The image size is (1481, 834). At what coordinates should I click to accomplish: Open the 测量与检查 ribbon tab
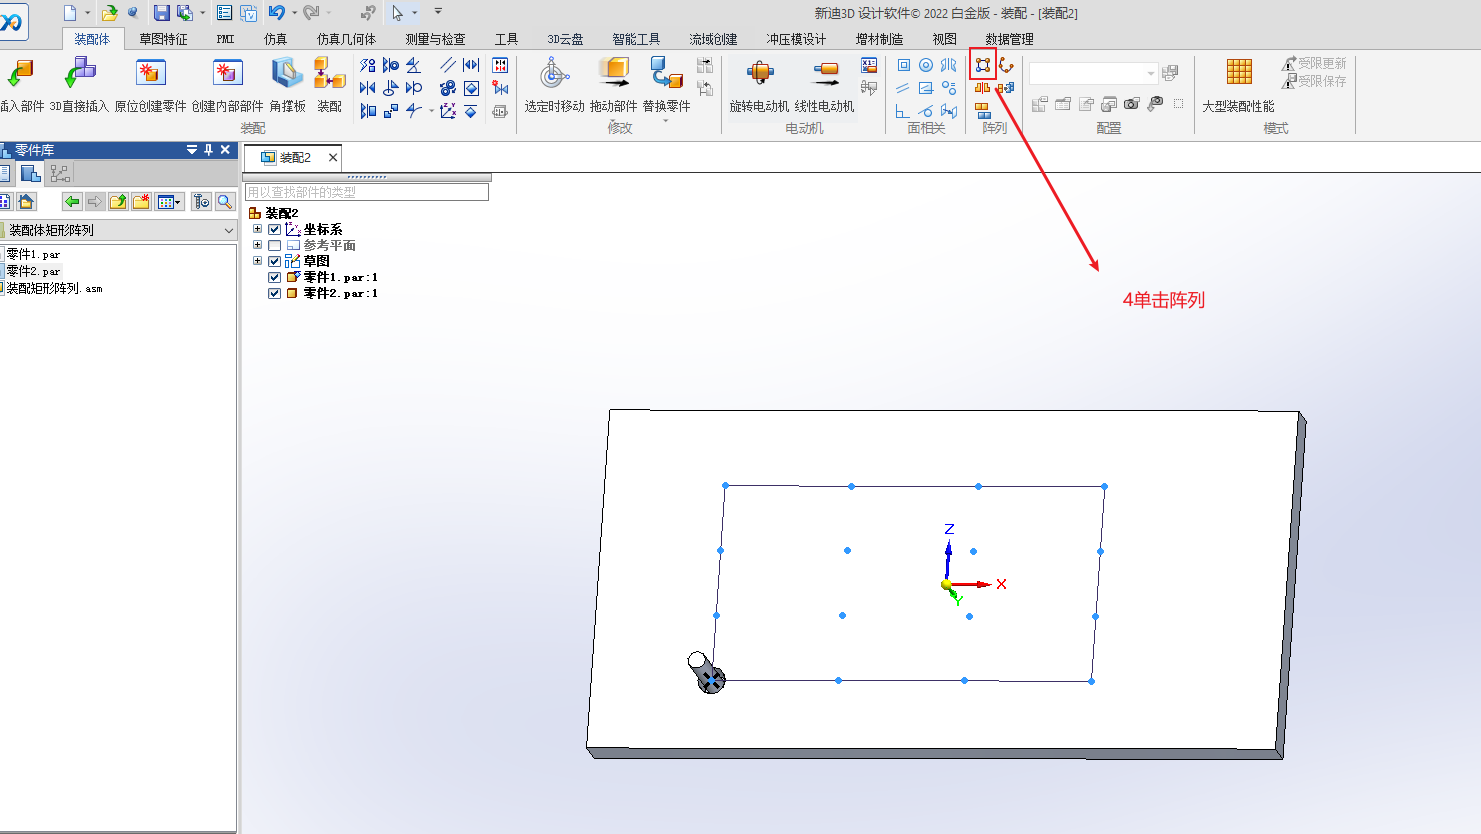(x=435, y=39)
